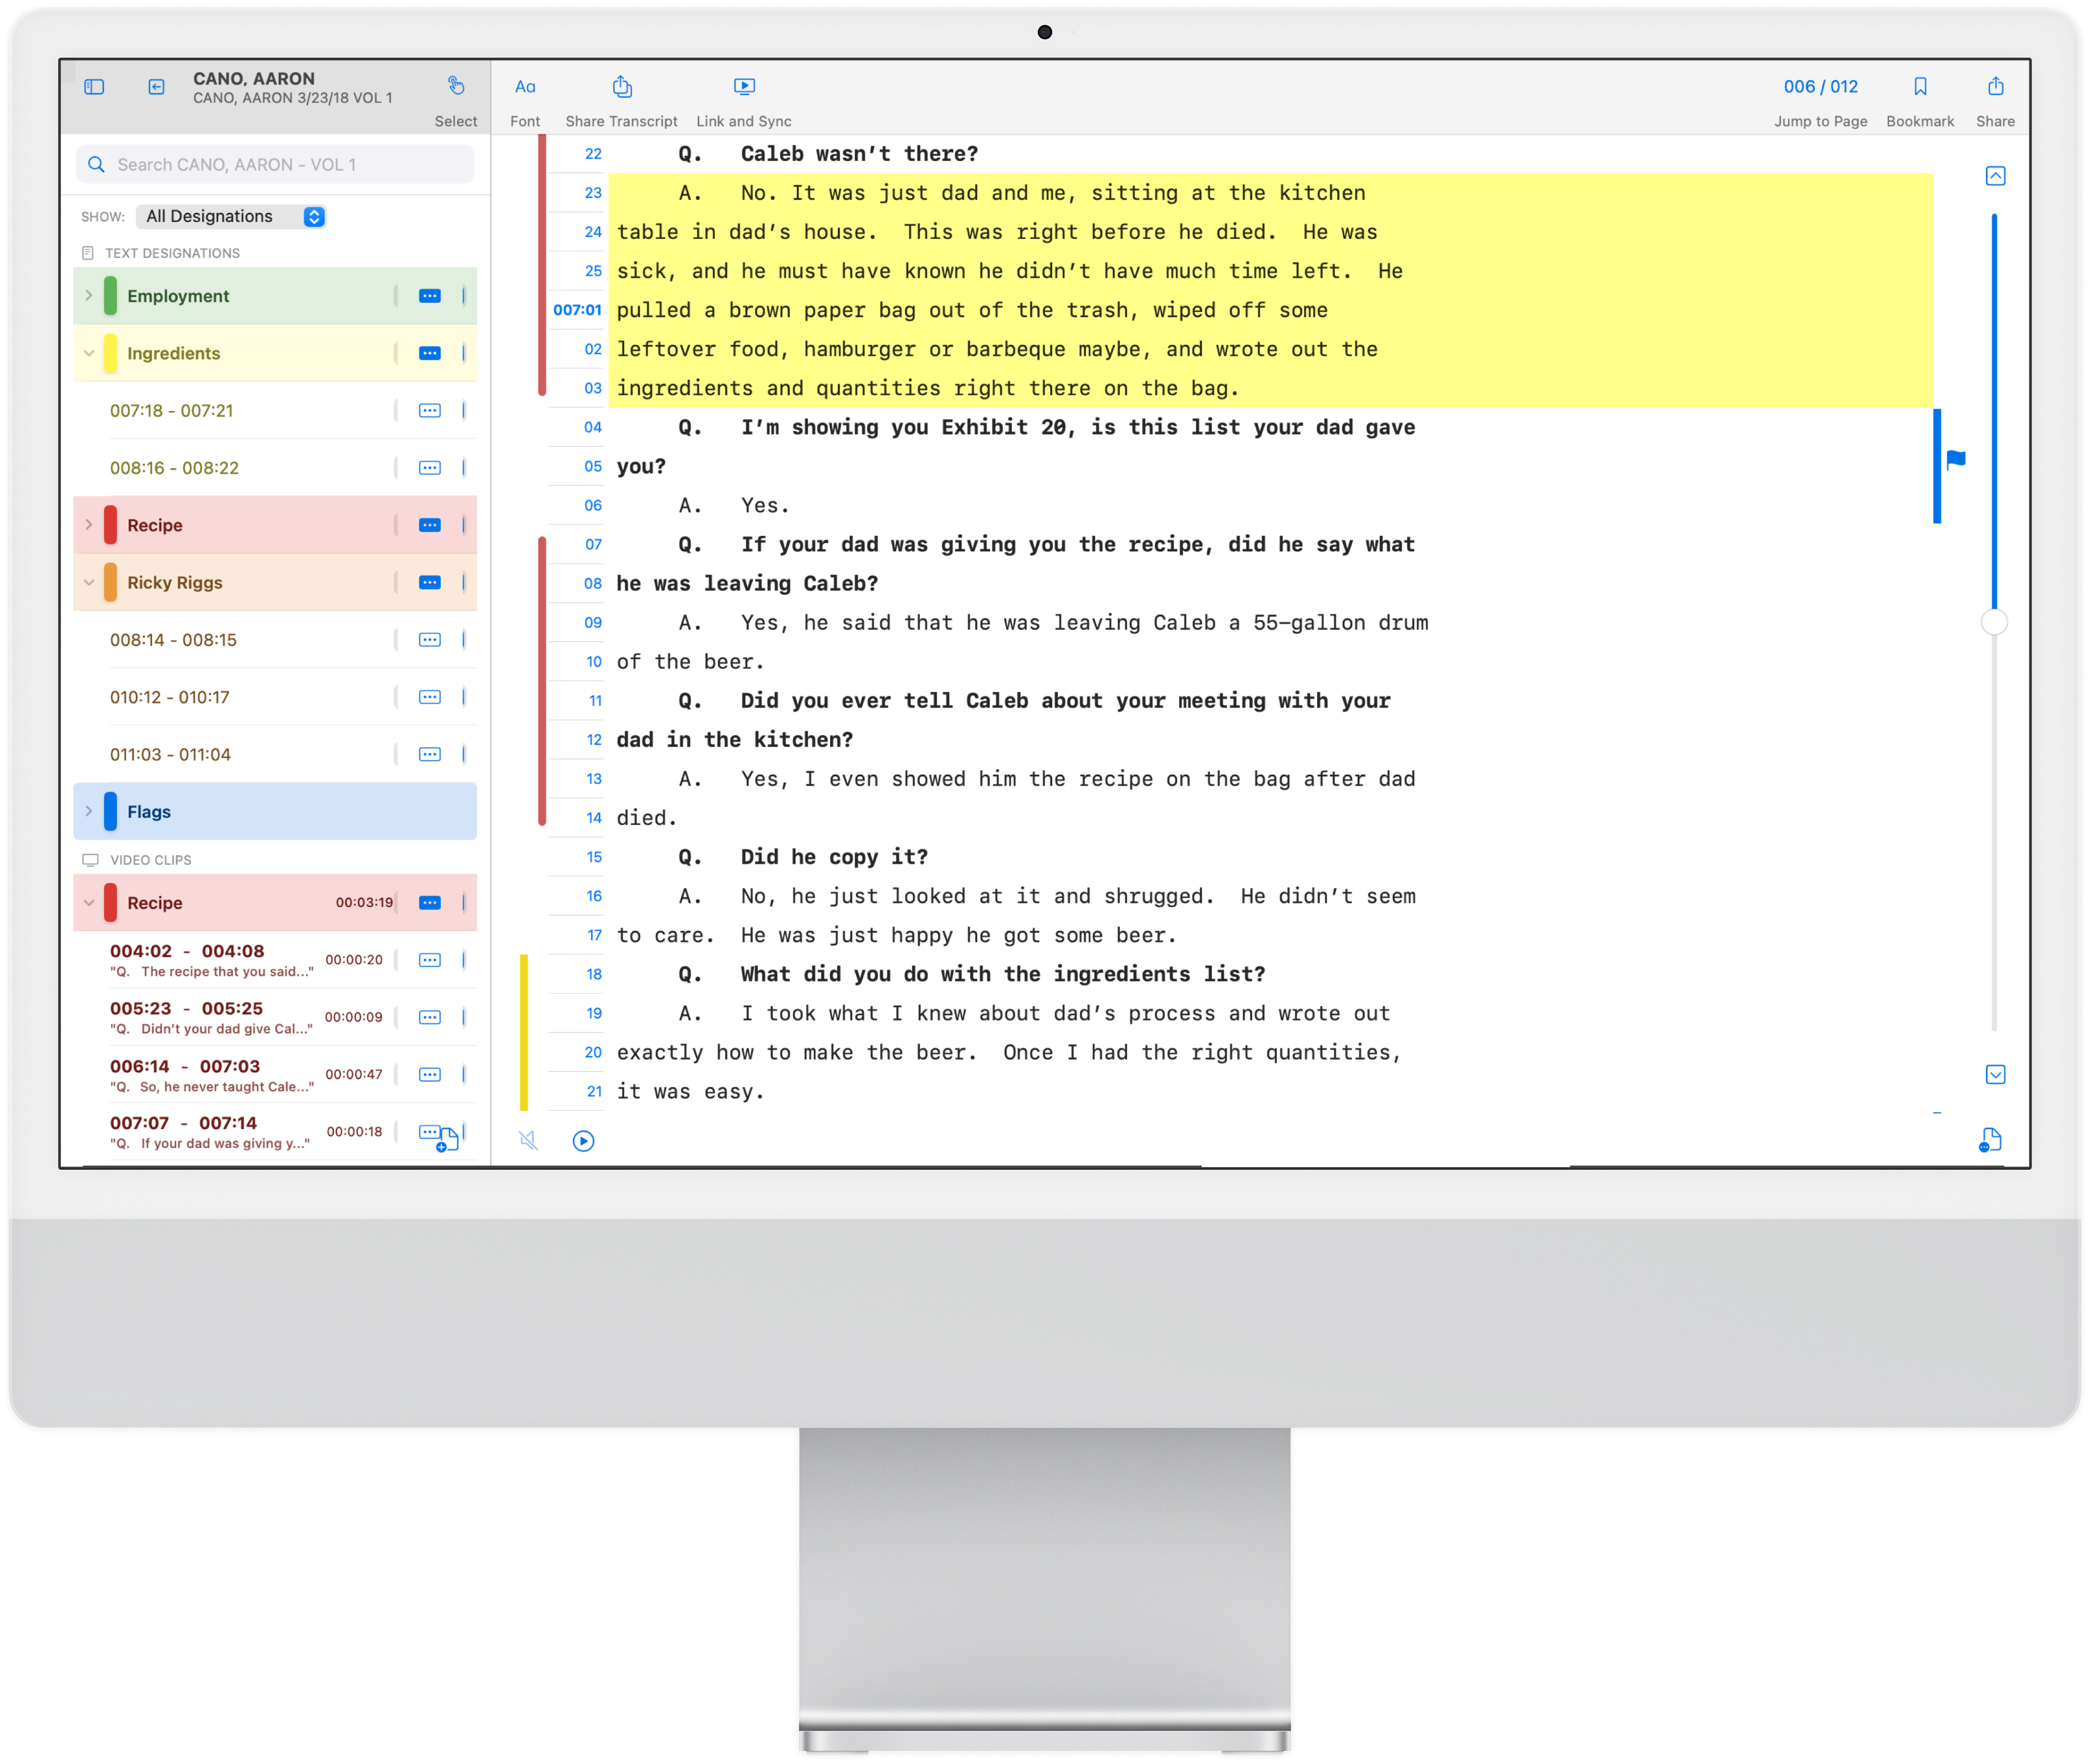Bookmark the current page
The height and width of the screenshot is (1764, 2090).
[x=1920, y=87]
